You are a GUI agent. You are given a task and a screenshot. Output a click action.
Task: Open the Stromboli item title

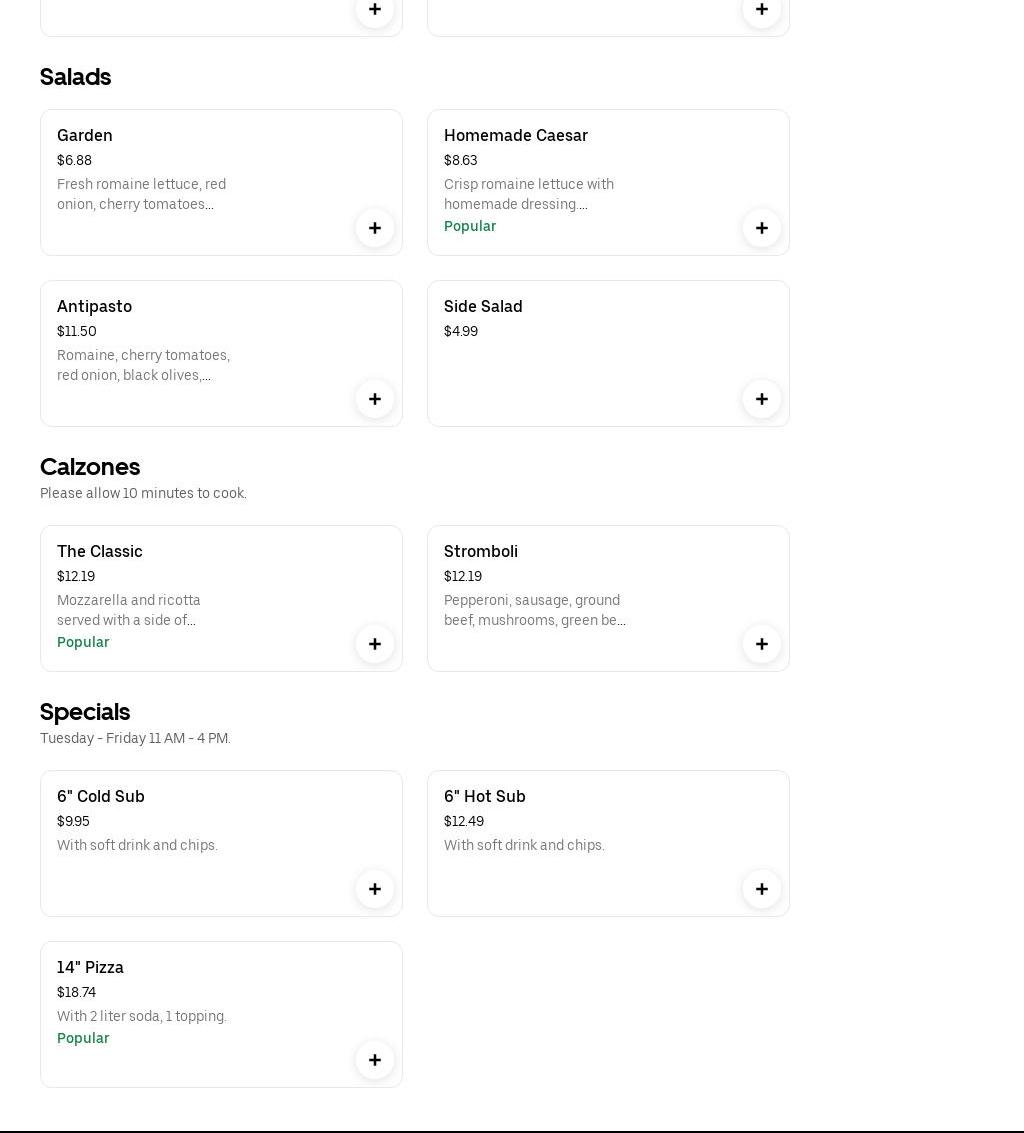481,551
